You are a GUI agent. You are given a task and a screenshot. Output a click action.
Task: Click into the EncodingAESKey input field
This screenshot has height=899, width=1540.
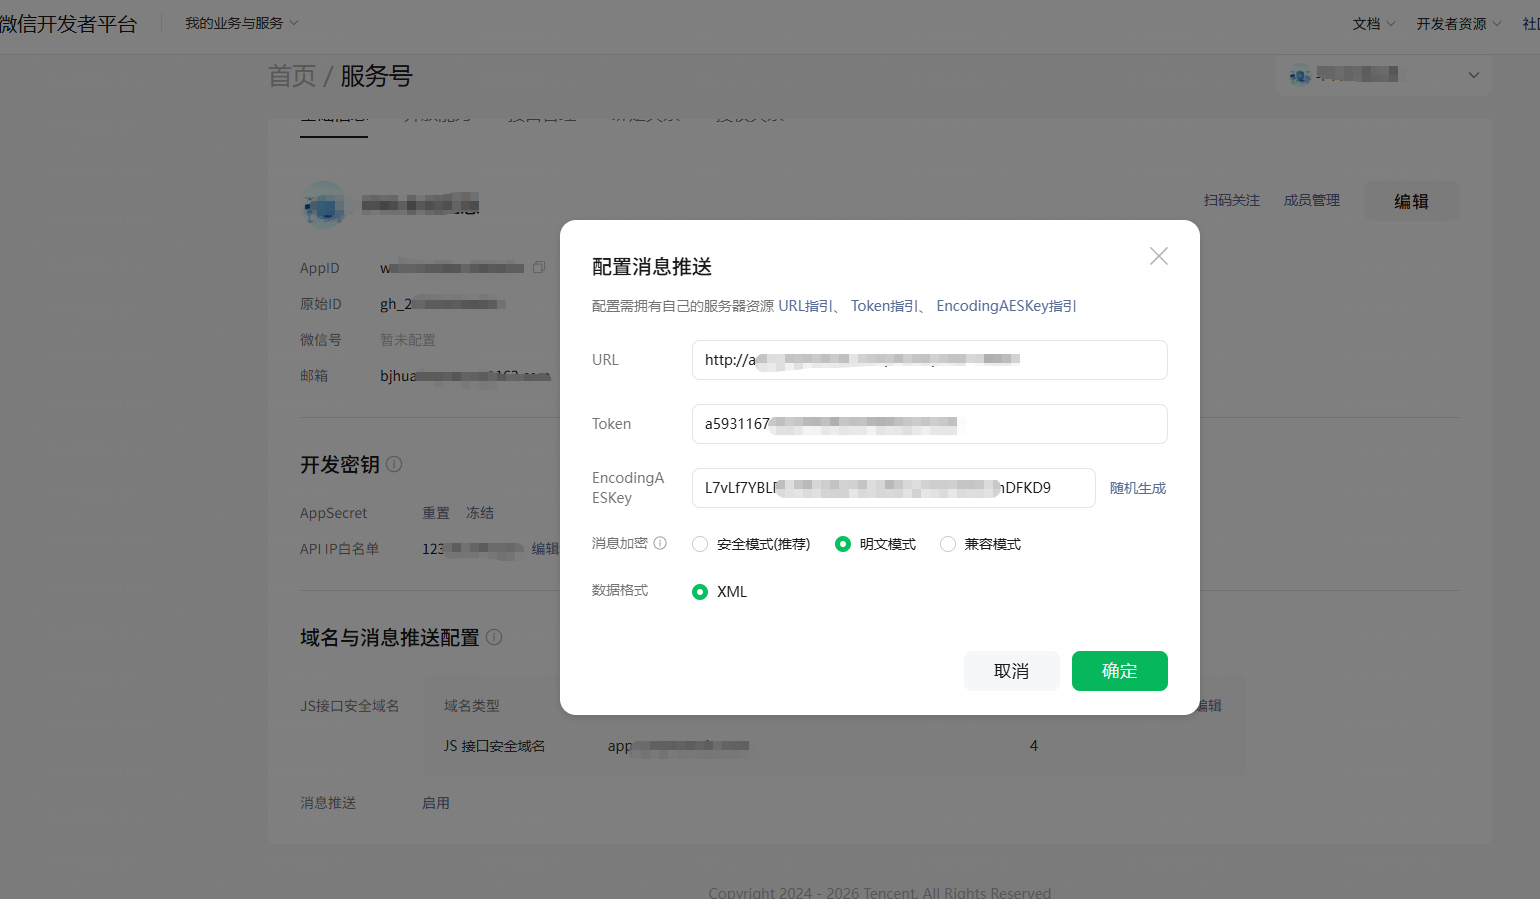pos(894,488)
